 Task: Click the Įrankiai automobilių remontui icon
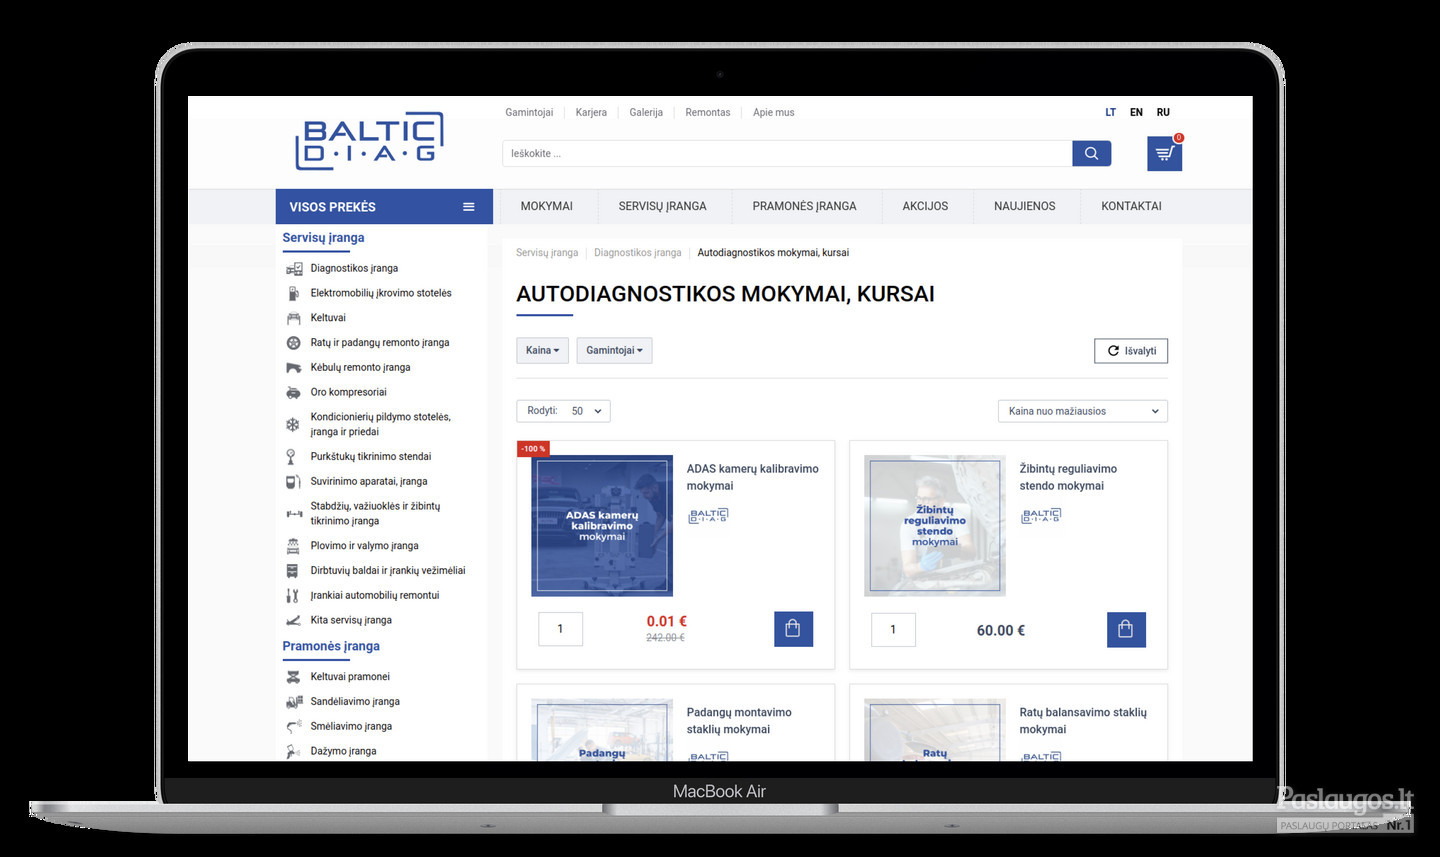tap(293, 596)
